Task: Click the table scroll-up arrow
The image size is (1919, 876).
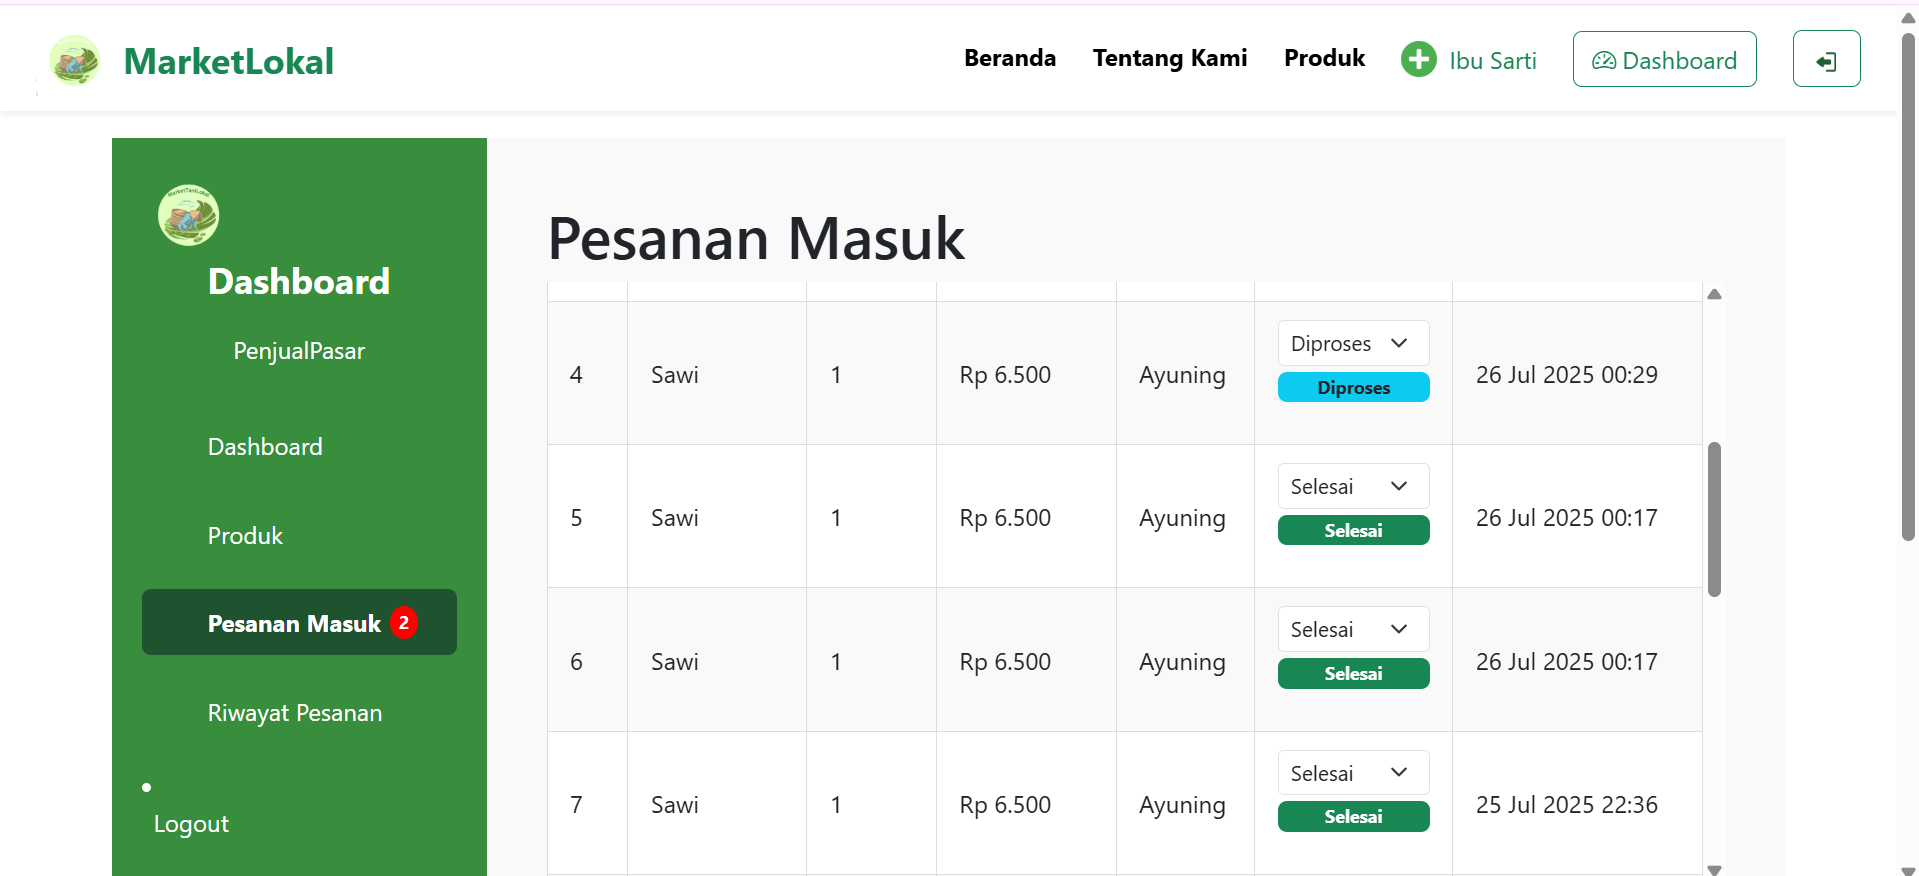Action: (1714, 294)
